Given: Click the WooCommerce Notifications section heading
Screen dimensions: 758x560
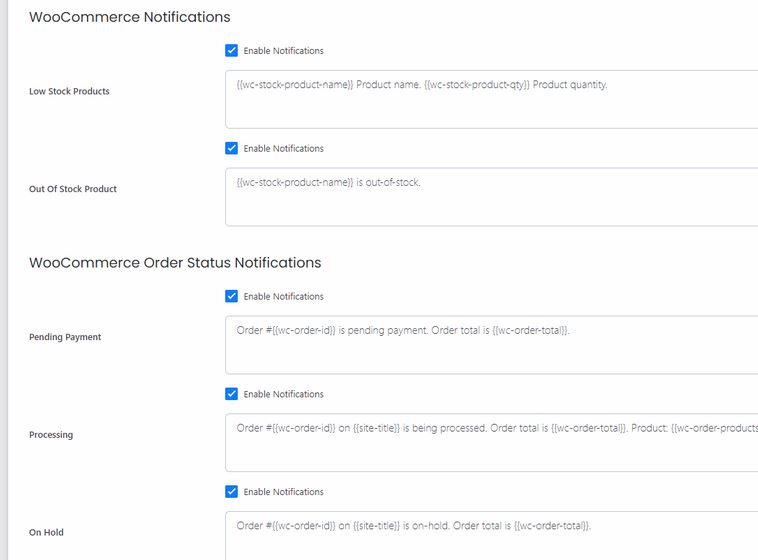Looking at the screenshot, I should point(130,17).
